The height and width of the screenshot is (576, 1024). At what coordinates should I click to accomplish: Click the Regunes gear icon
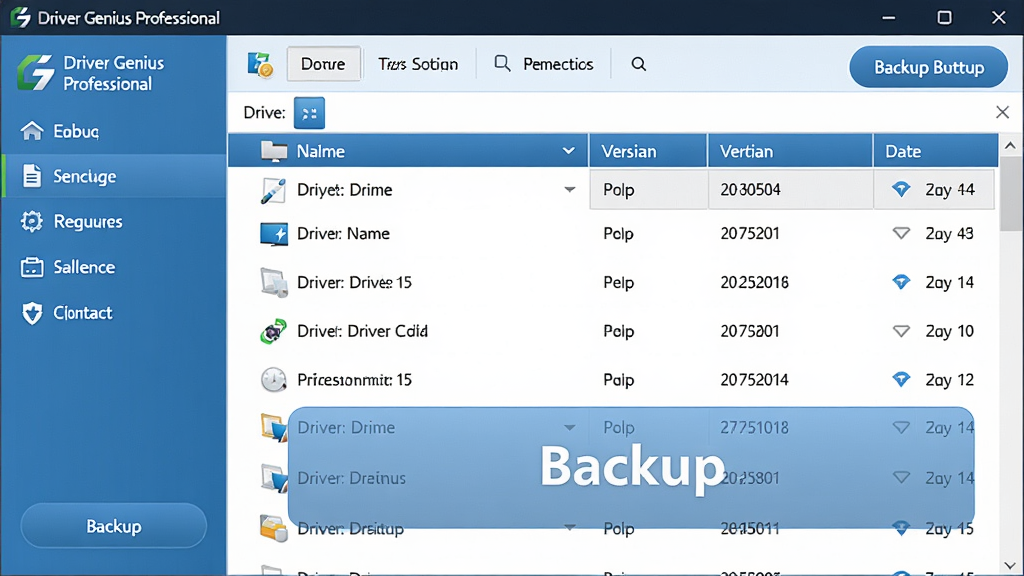pyautogui.click(x=31, y=221)
